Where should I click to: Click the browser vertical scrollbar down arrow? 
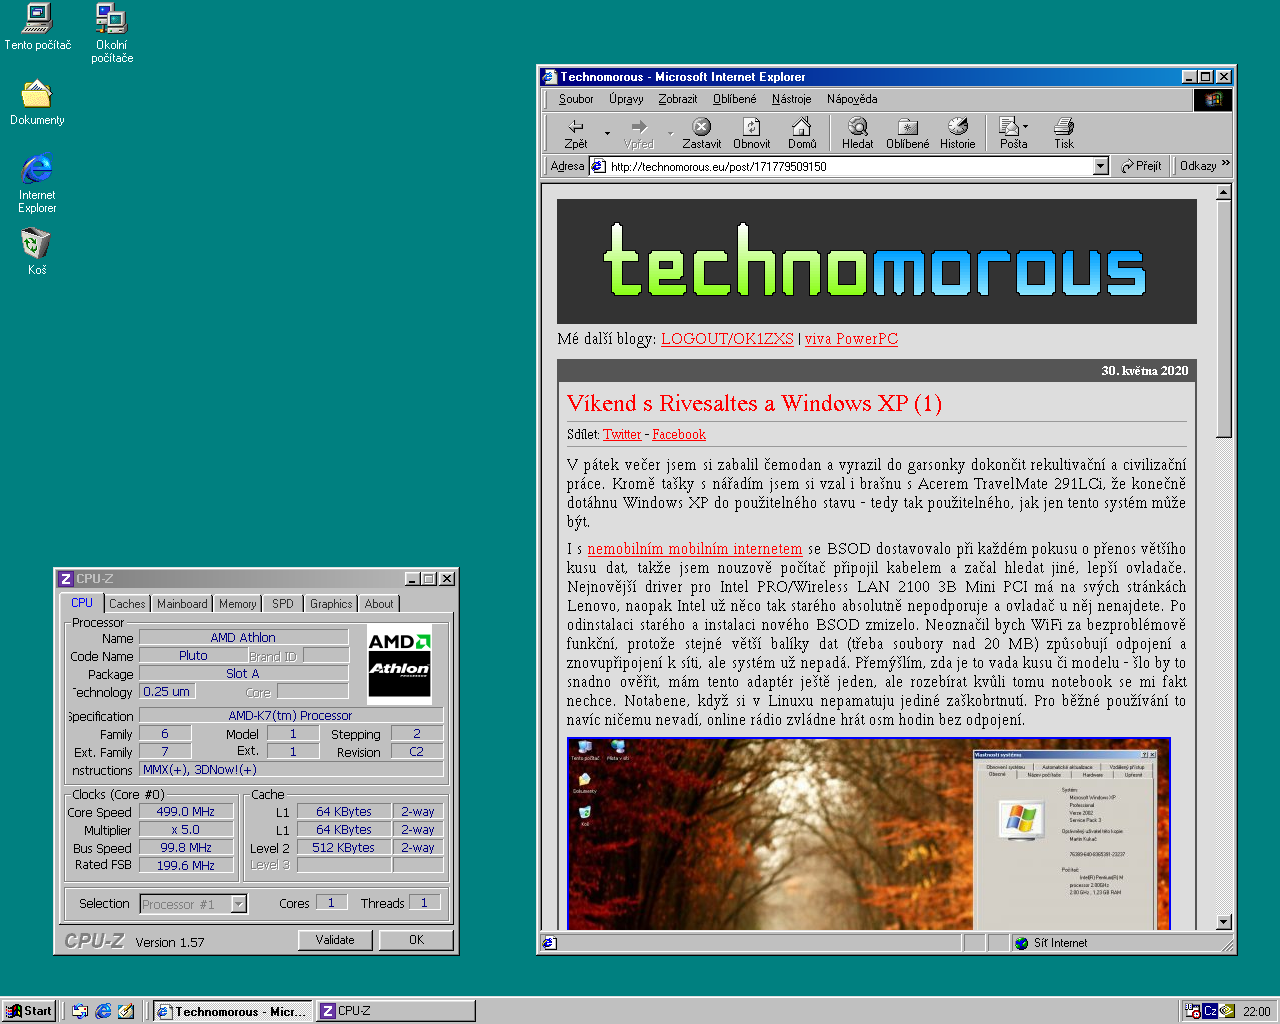(x=1224, y=922)
